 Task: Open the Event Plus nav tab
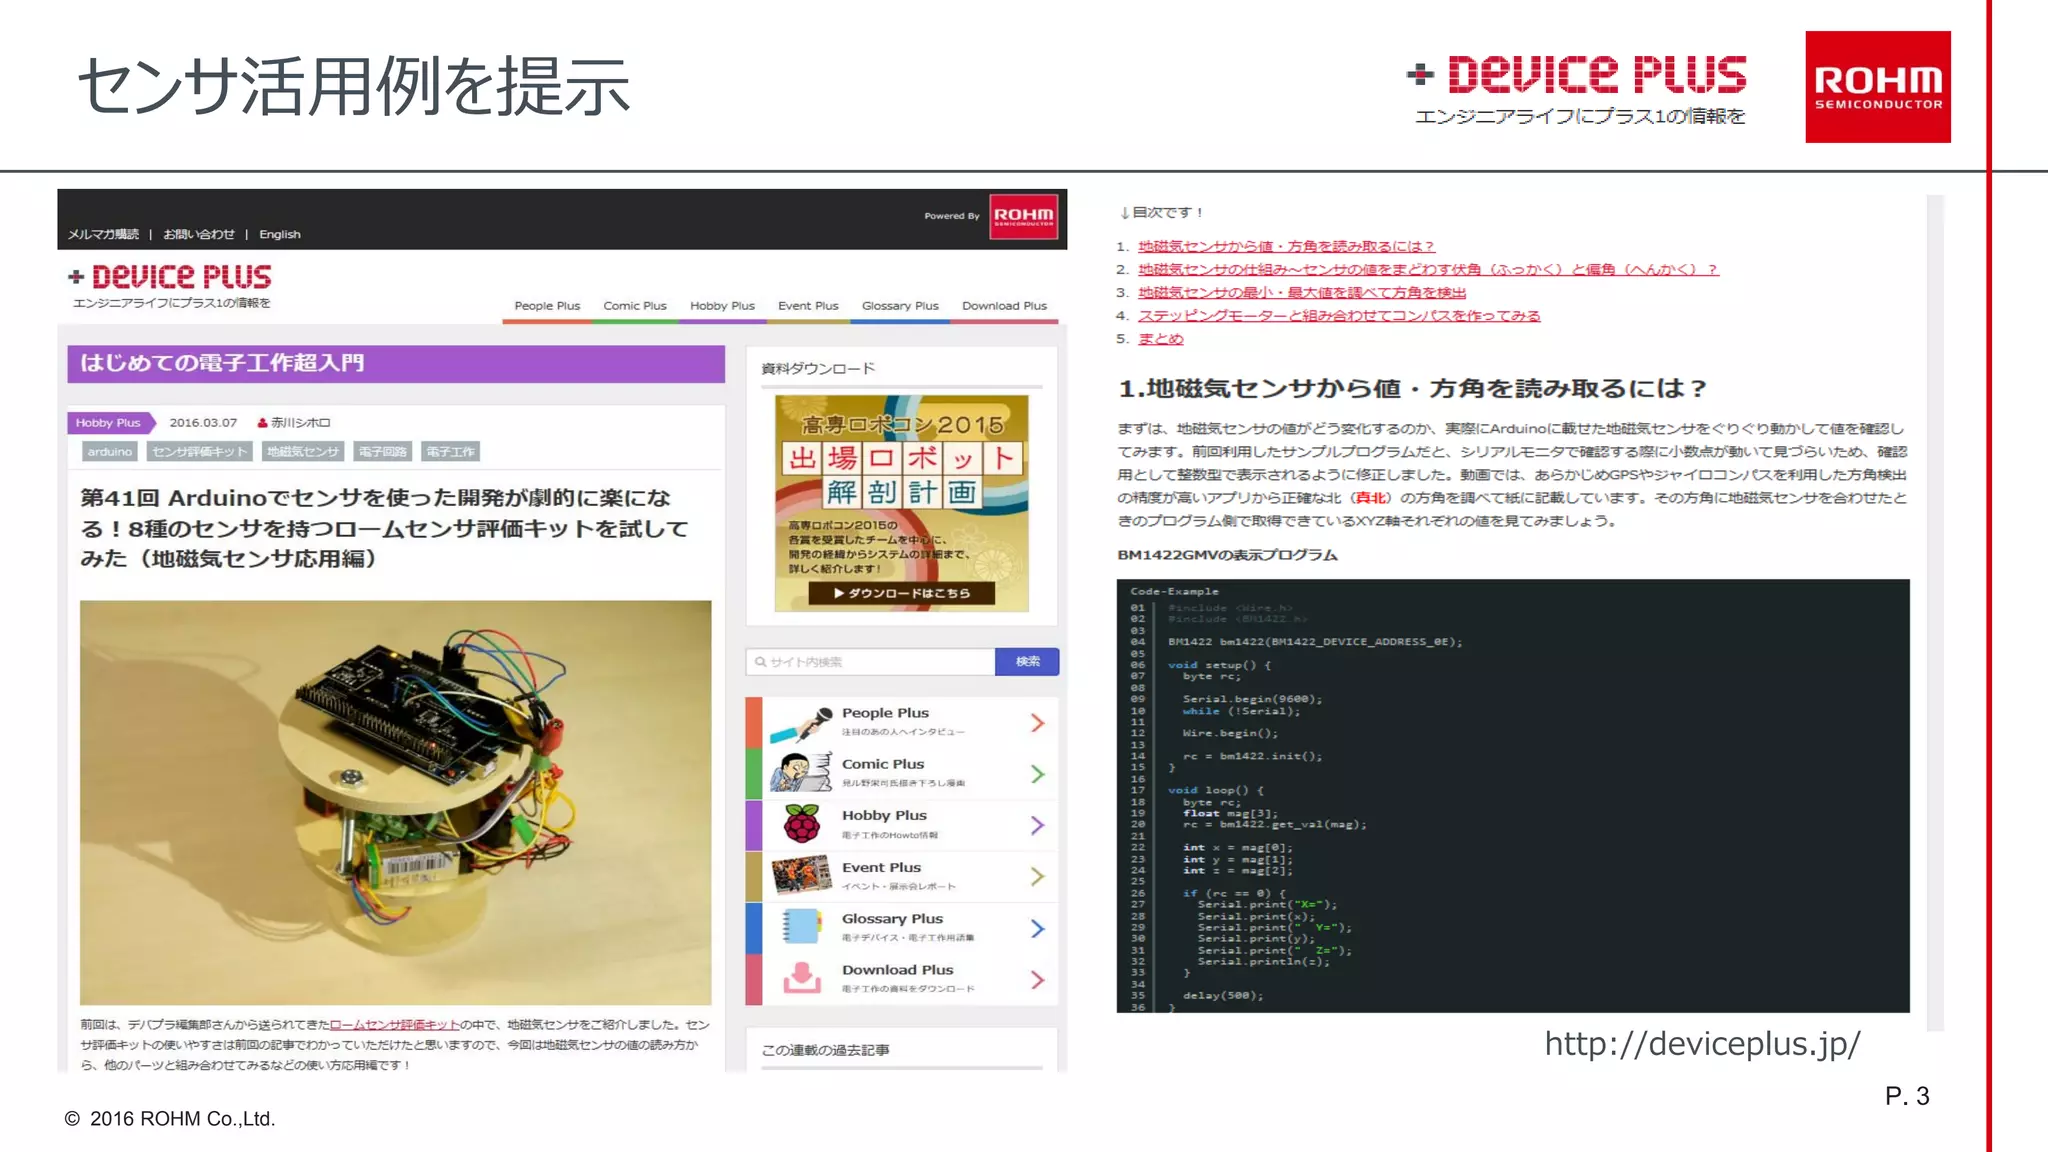tap(808, 306)
